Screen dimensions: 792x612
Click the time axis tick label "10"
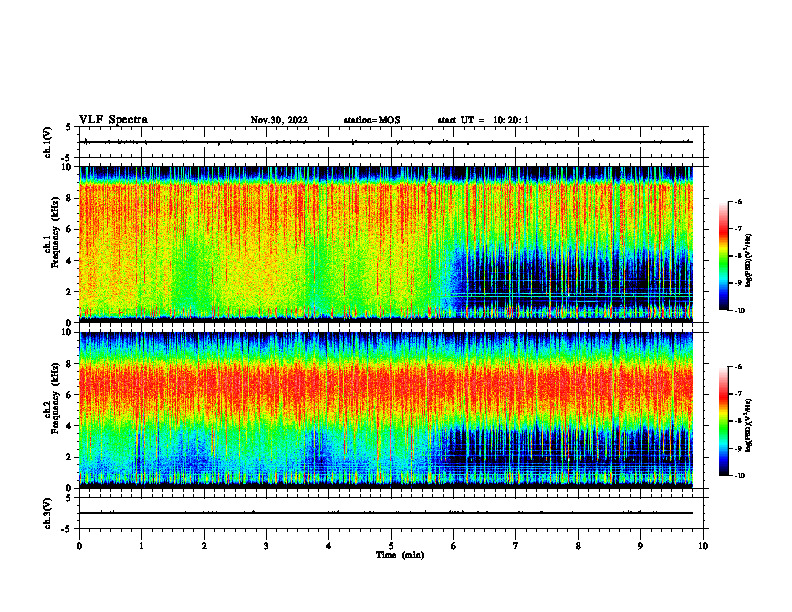coord(703,546)
